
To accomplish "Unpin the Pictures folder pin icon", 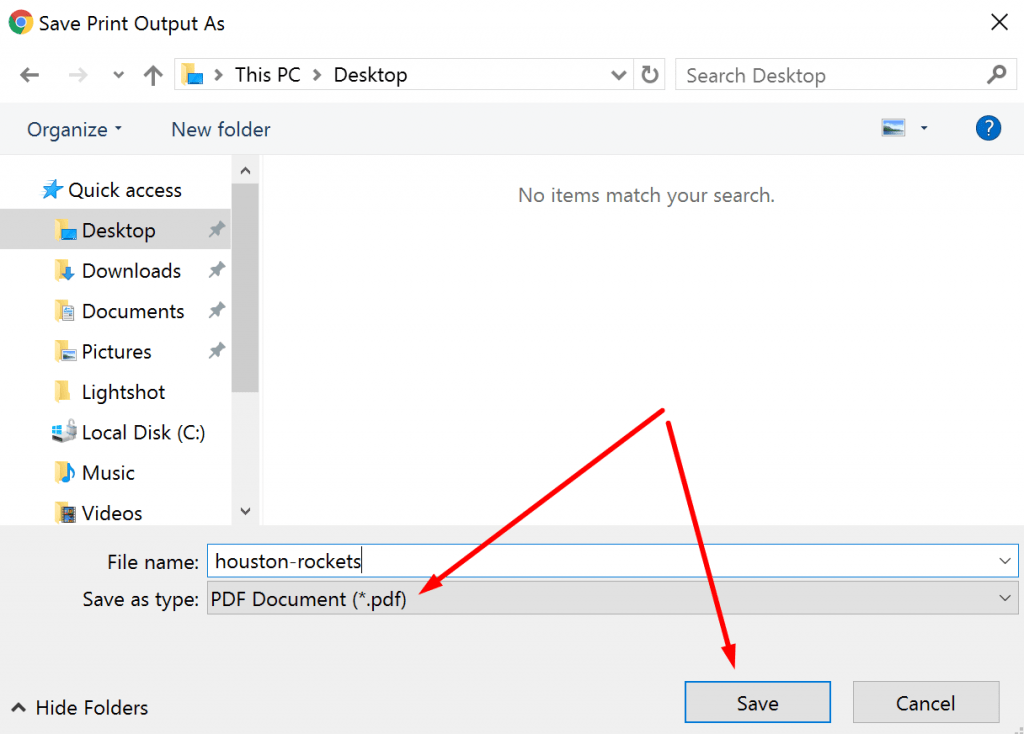I will [x=217, y=351].
